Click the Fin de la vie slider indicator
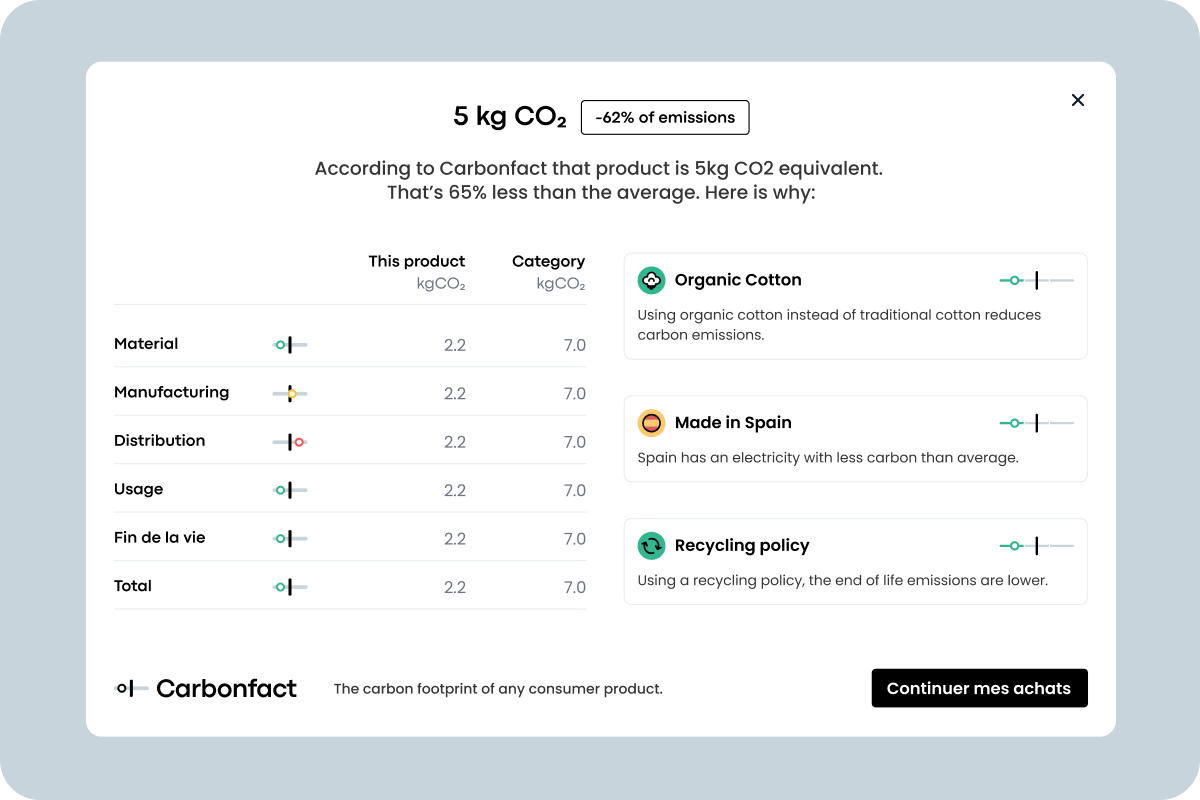The width and height of the screenshot is (1200, 800). click(289, 538)
